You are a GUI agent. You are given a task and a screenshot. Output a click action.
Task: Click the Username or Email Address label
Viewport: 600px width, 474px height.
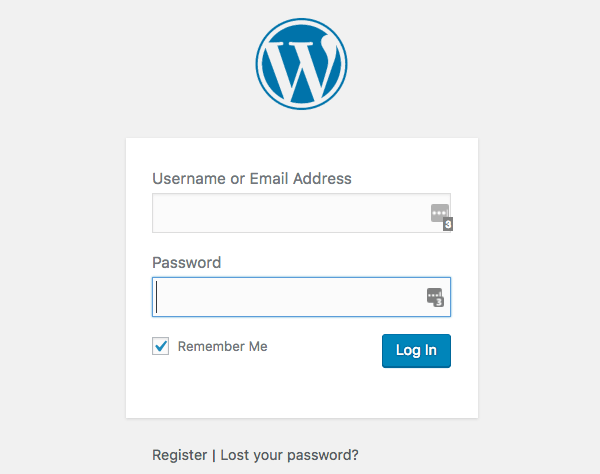coord(252,179)
